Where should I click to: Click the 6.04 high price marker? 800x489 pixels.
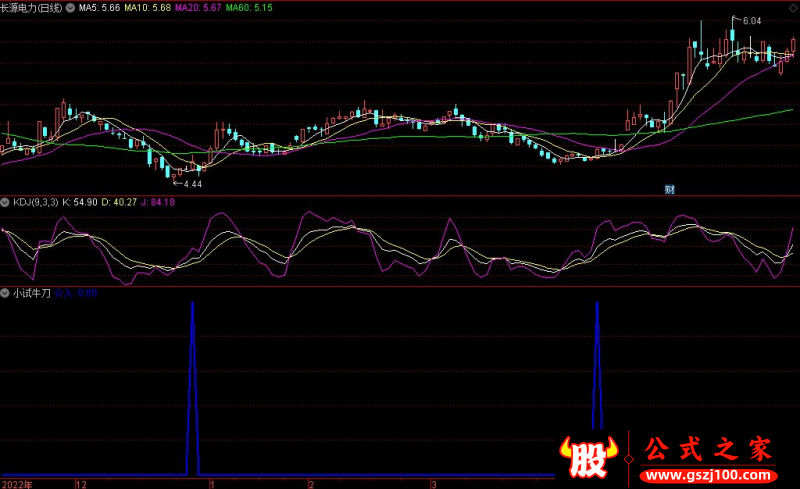(750, 21)
